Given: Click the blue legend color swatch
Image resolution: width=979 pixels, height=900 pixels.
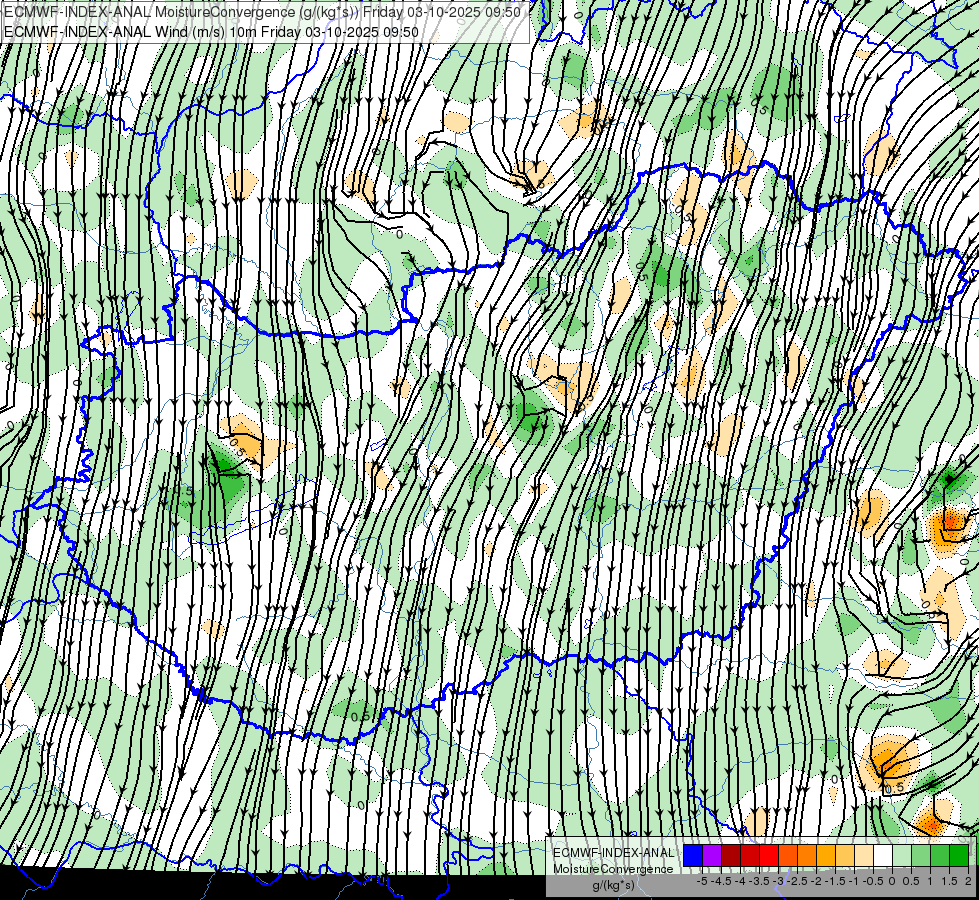Looking at the screenshot, I should [693, 856].
